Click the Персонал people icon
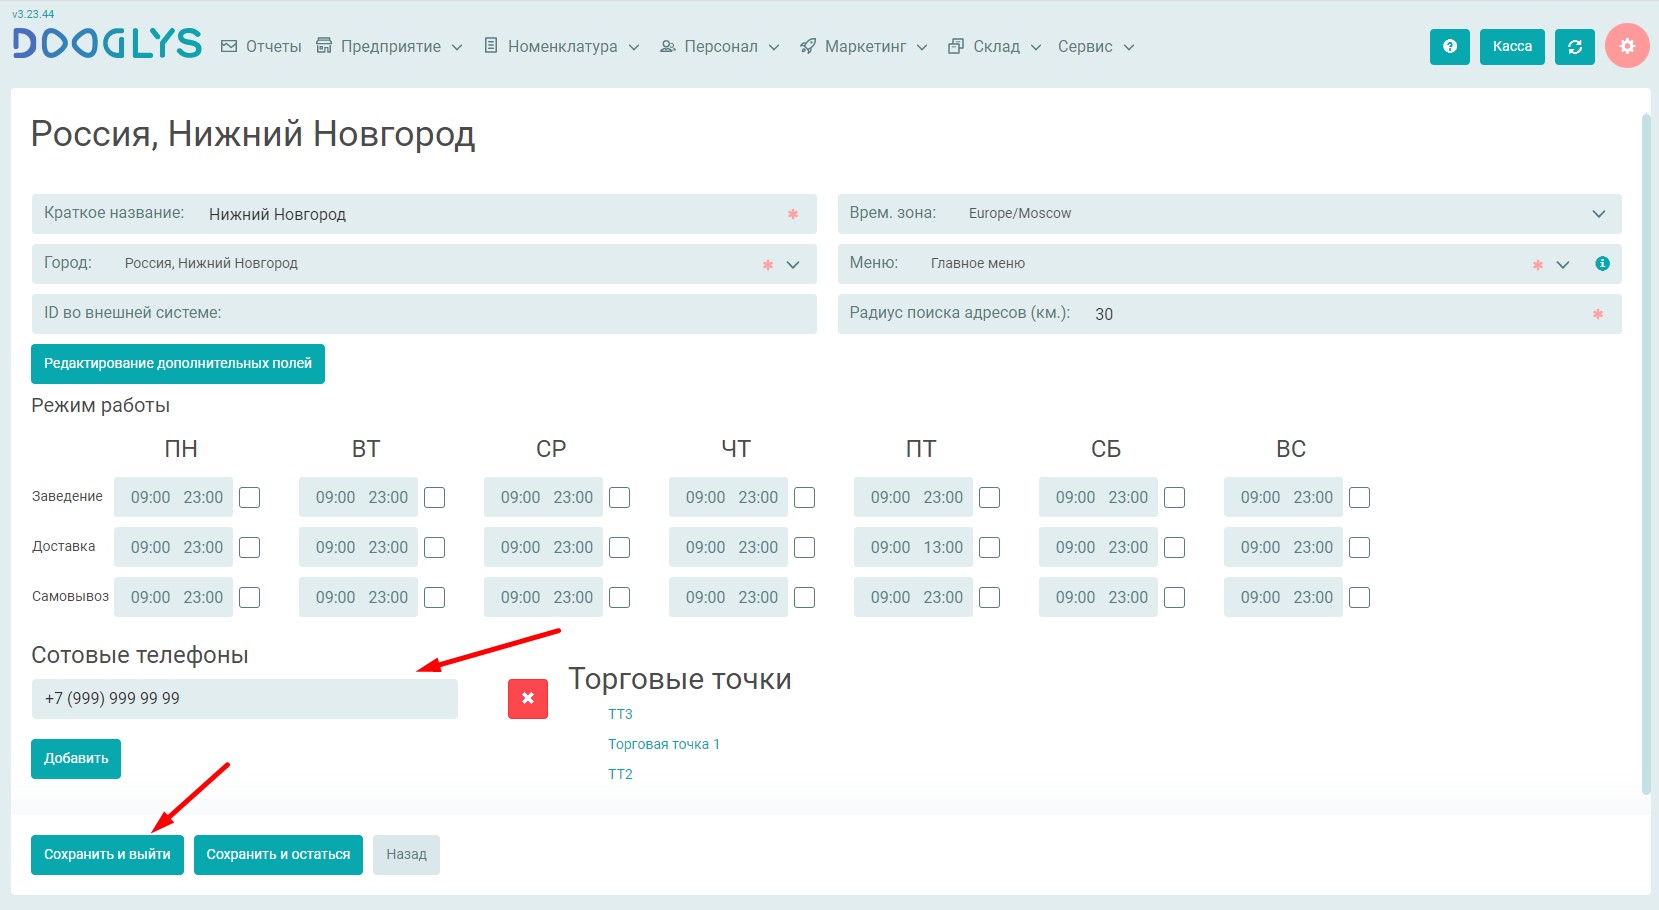 [668, 46]
